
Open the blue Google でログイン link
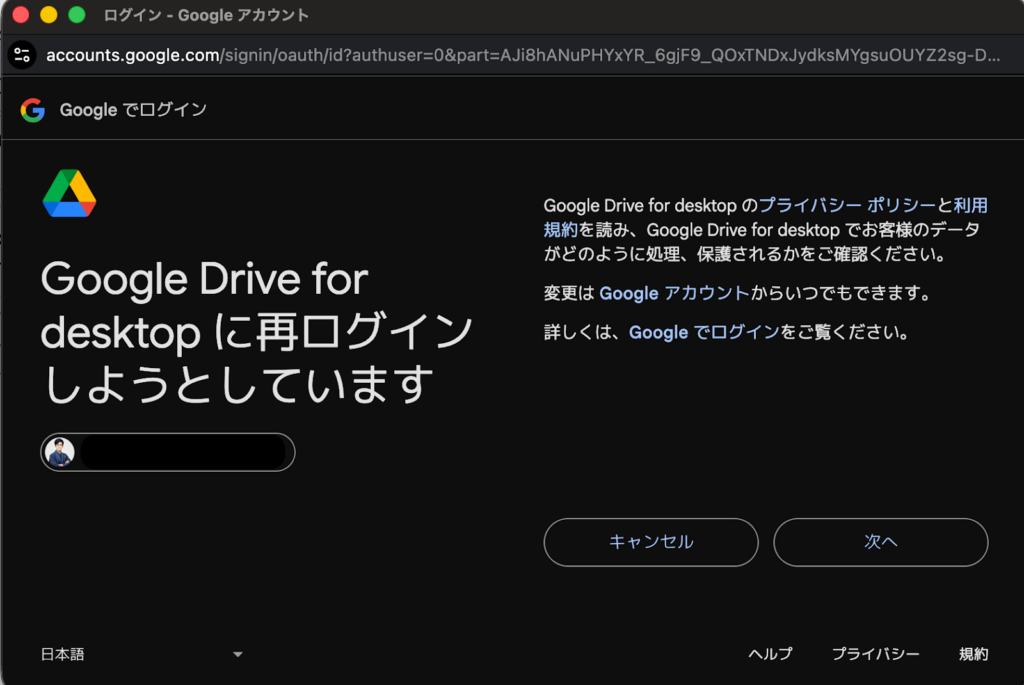[703, 332]
